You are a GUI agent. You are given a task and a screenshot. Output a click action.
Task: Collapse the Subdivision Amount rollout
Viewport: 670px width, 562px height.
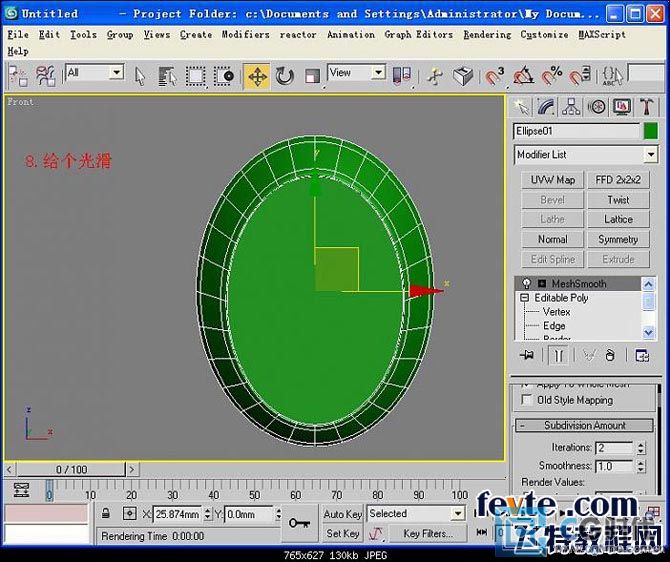584,426
